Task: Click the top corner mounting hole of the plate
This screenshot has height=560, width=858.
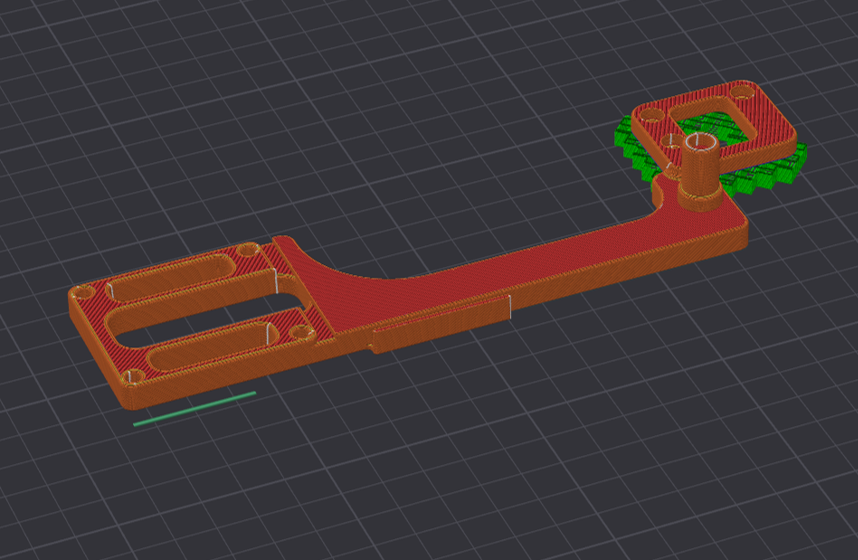Action: [x=248, y=250]
